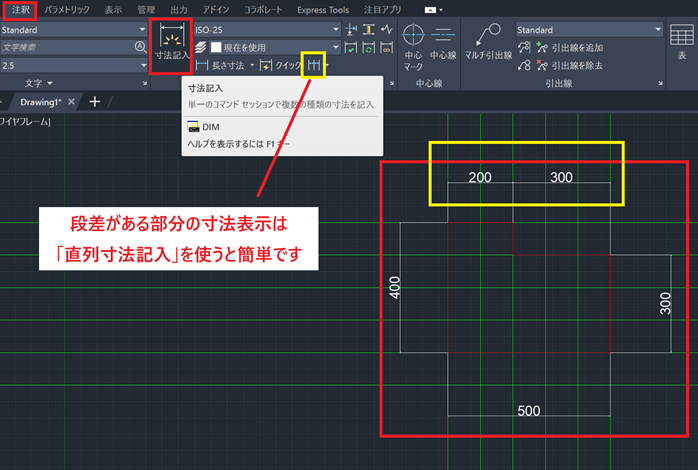698x470 pixels.
Task: Click the 引出線 panel title
Action: (x=559, y=83)
